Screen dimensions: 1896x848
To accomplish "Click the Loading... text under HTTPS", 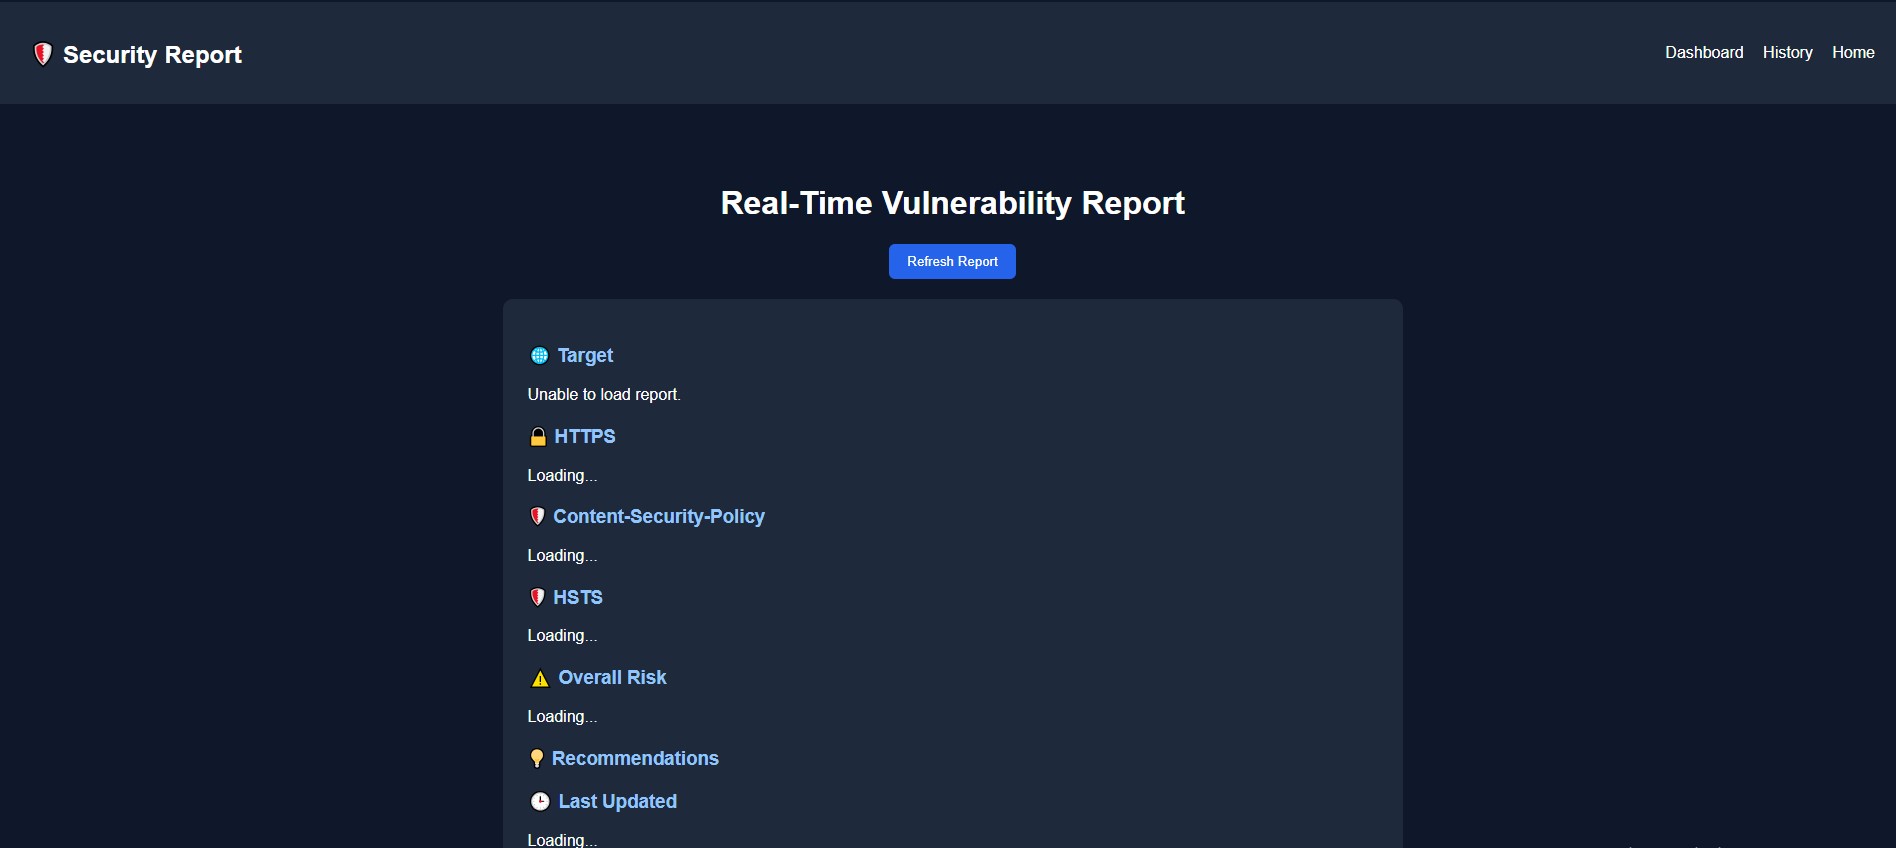I will coord(562,475).
